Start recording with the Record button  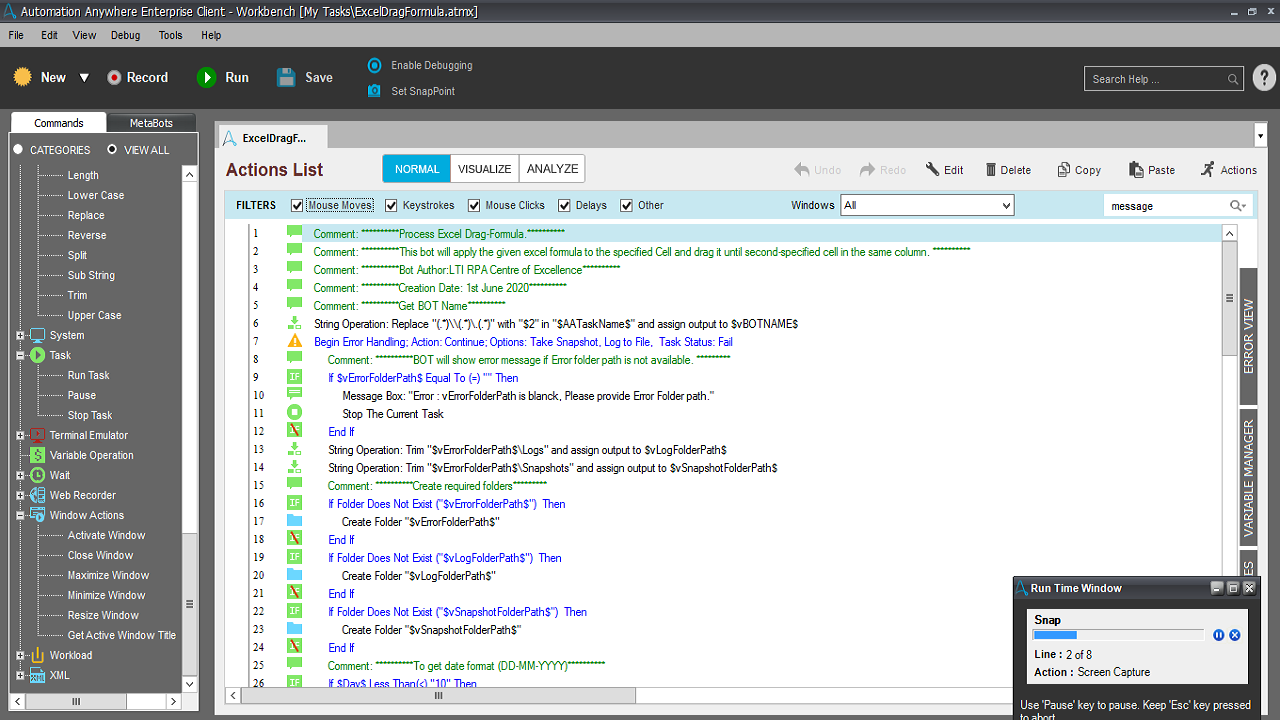[x=138, y=77]
